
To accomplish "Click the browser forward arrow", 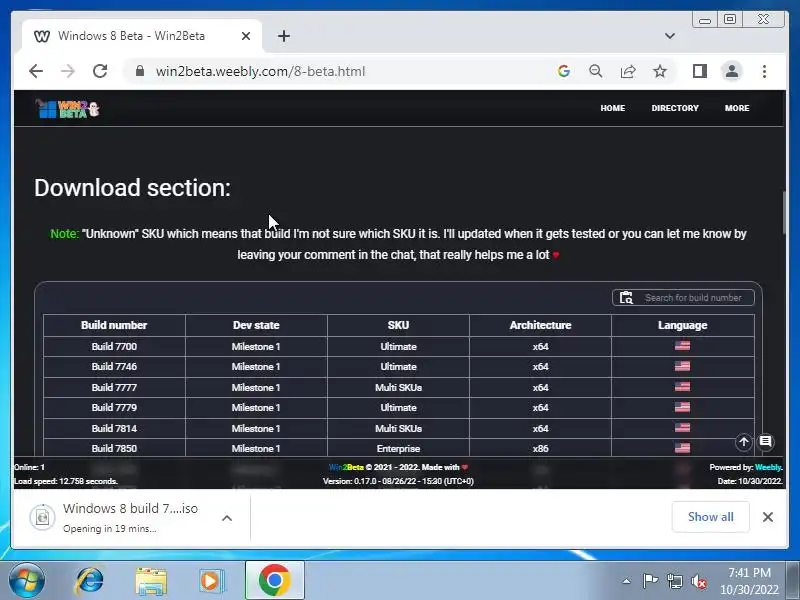I will click(x=68, y=71).
